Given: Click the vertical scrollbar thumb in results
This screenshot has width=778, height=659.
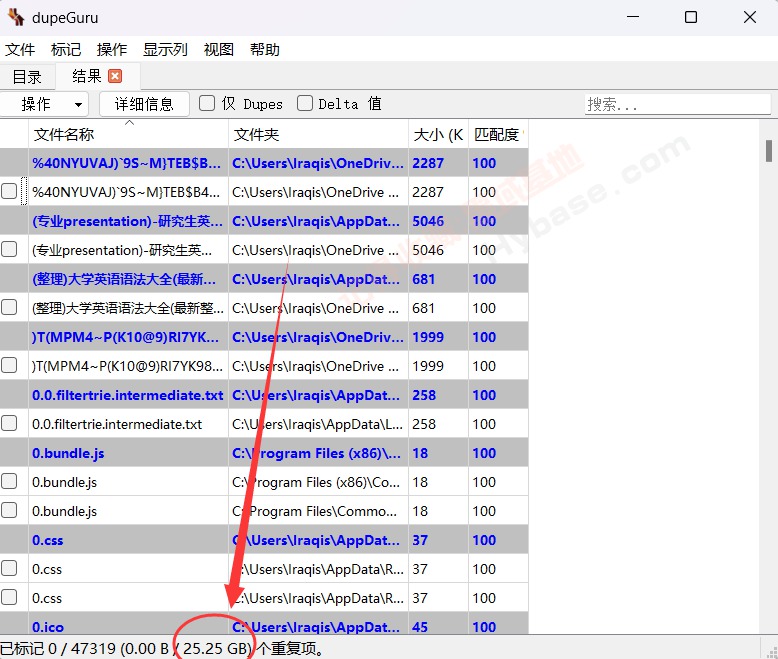Looking at the screenshot, I should 769,151.
